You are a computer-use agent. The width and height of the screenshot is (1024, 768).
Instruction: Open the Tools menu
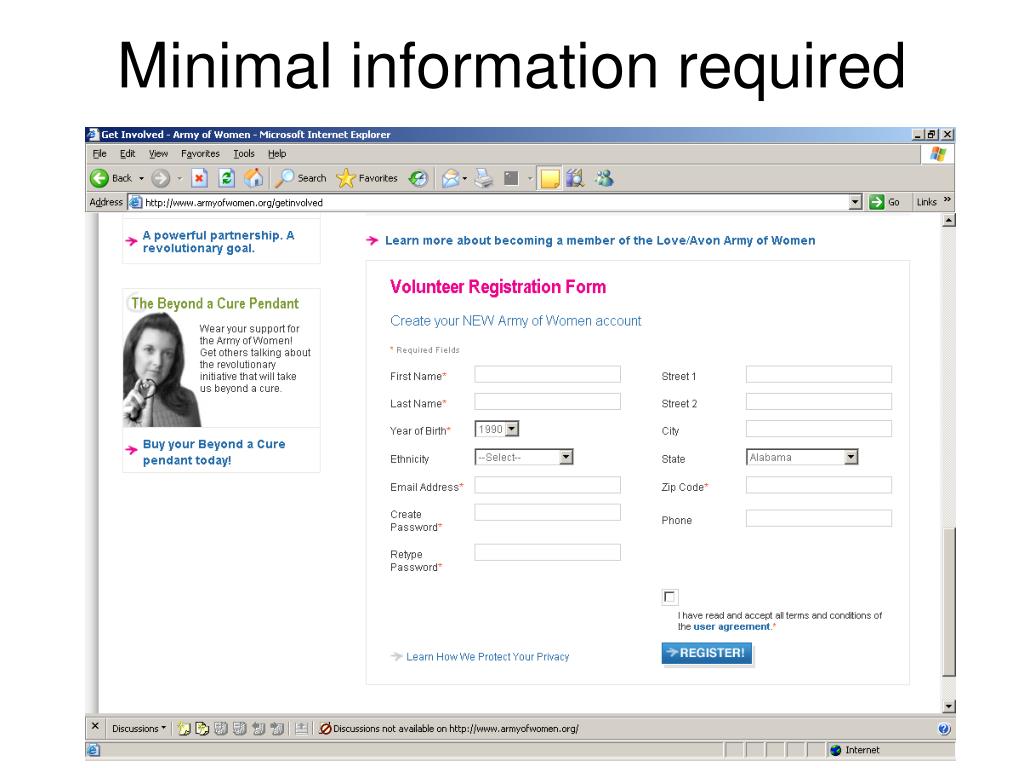coord(244,154)
